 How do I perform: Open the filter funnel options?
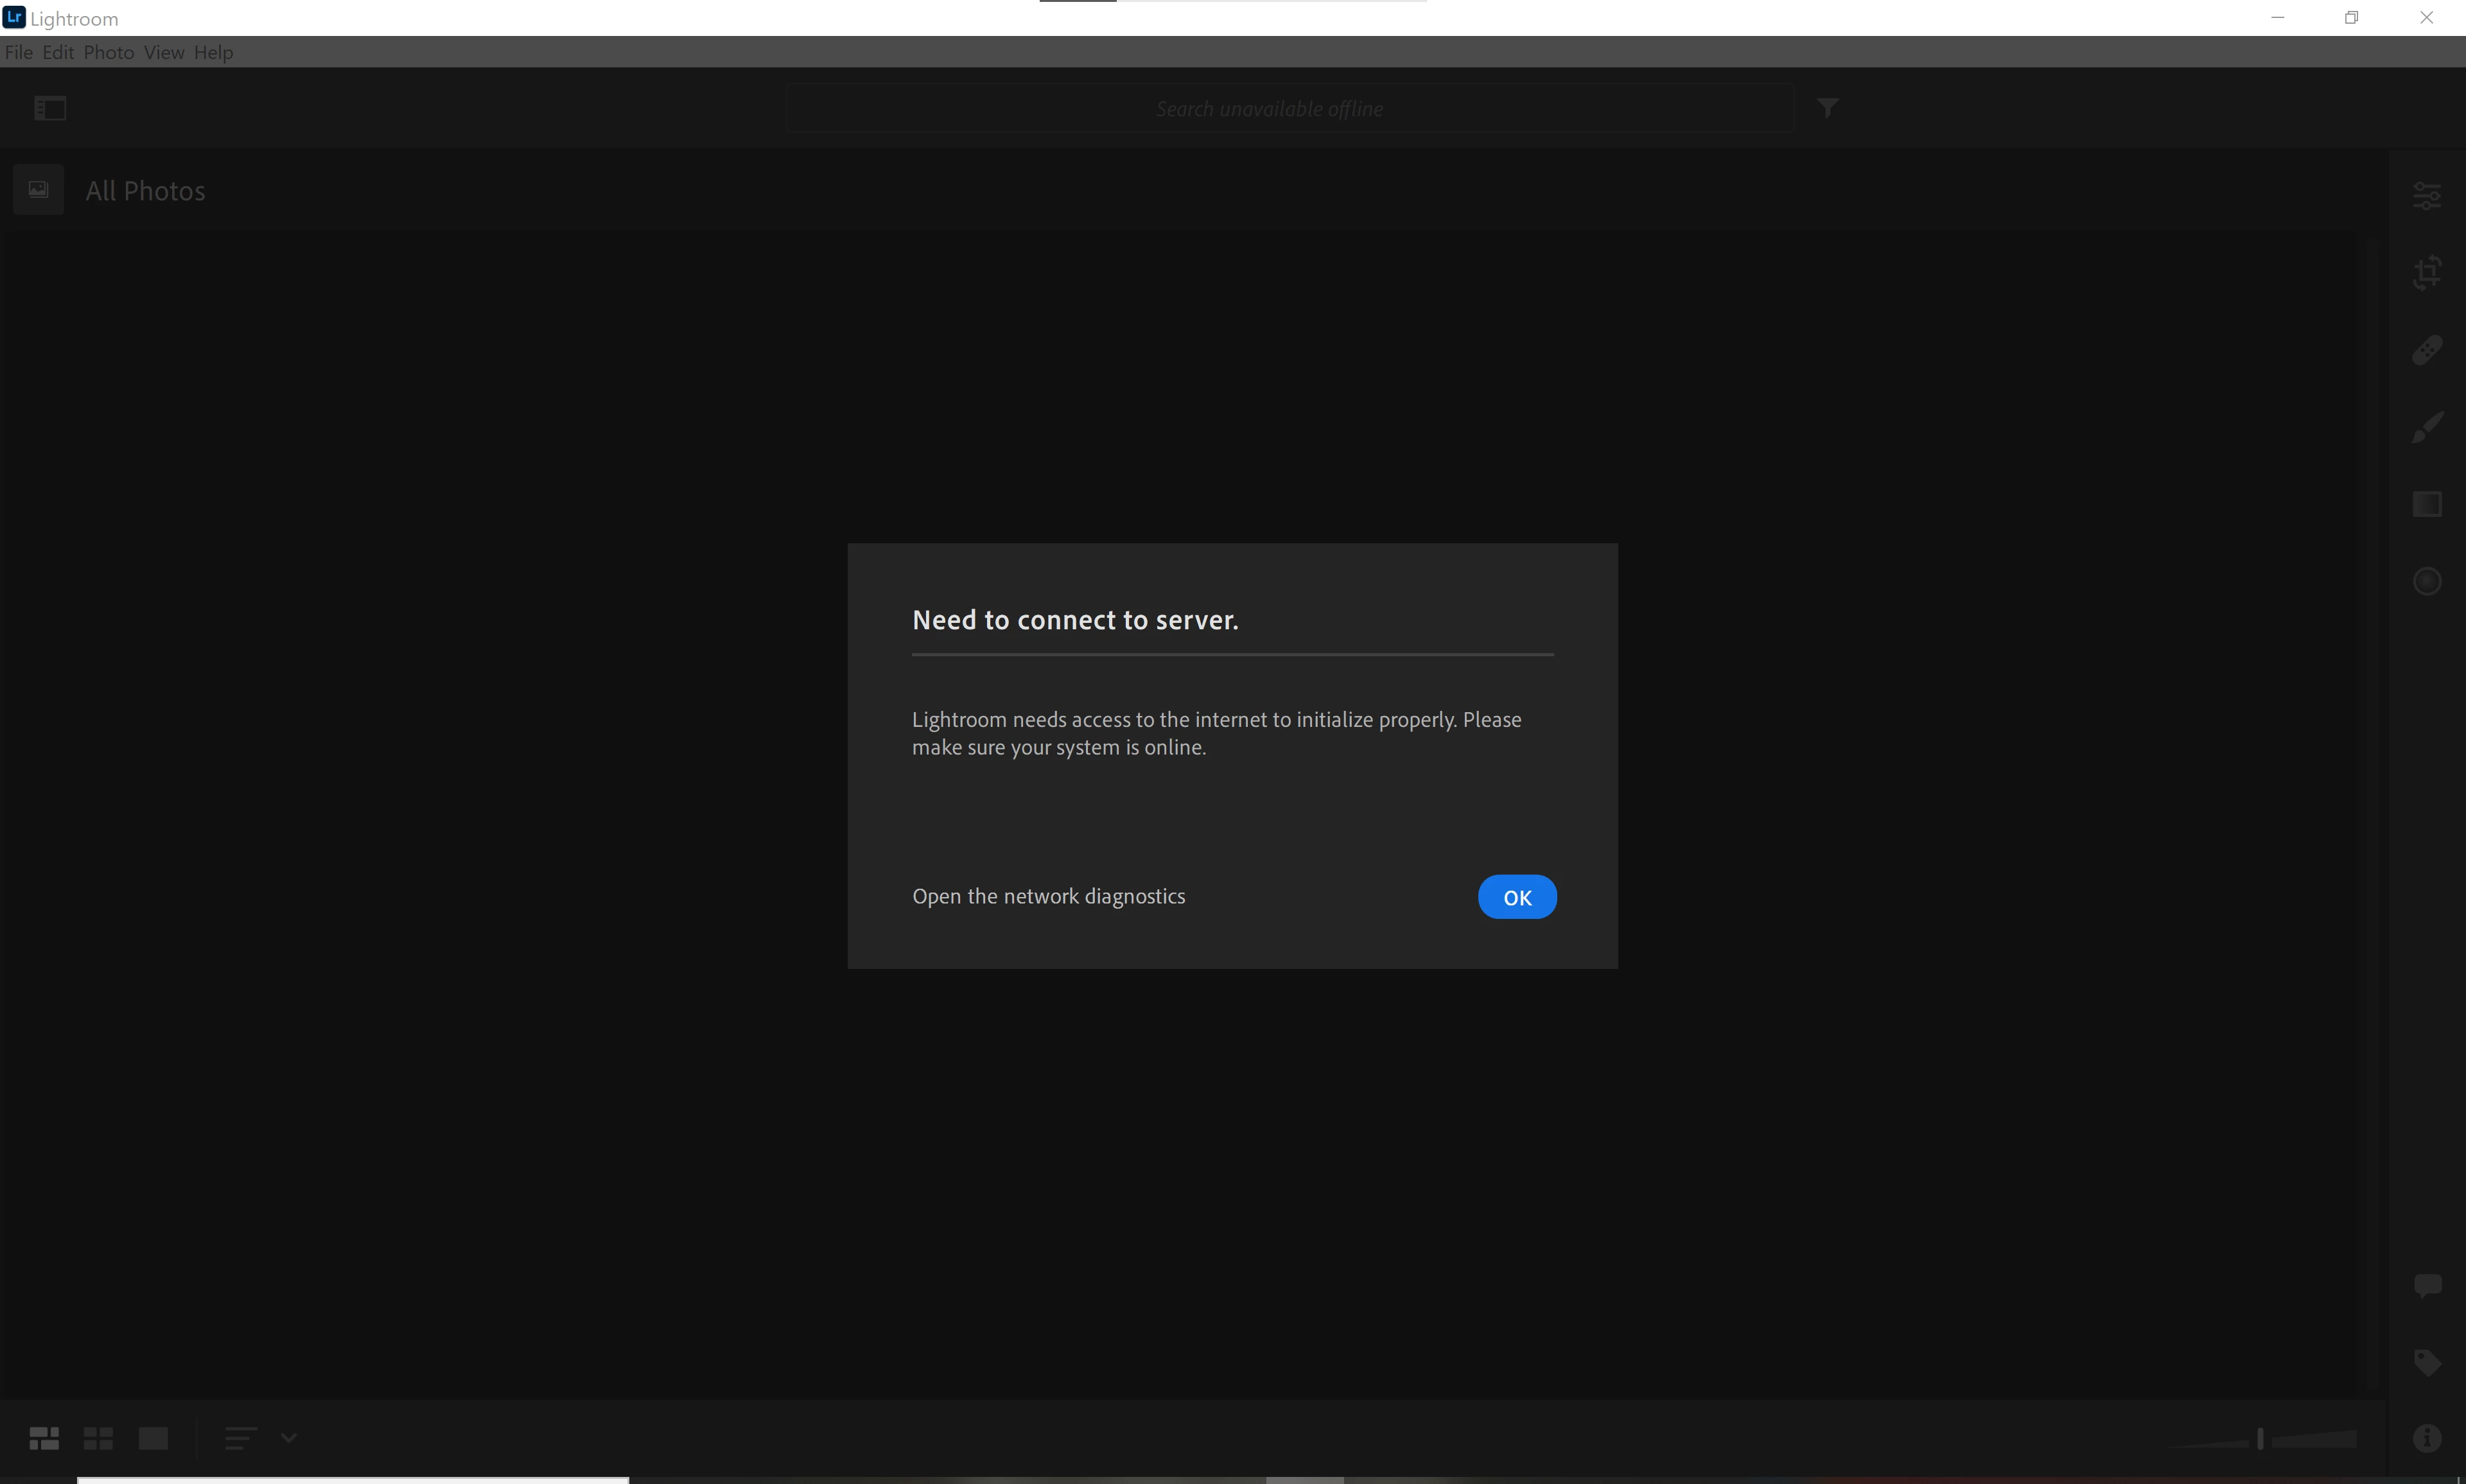1827,108
